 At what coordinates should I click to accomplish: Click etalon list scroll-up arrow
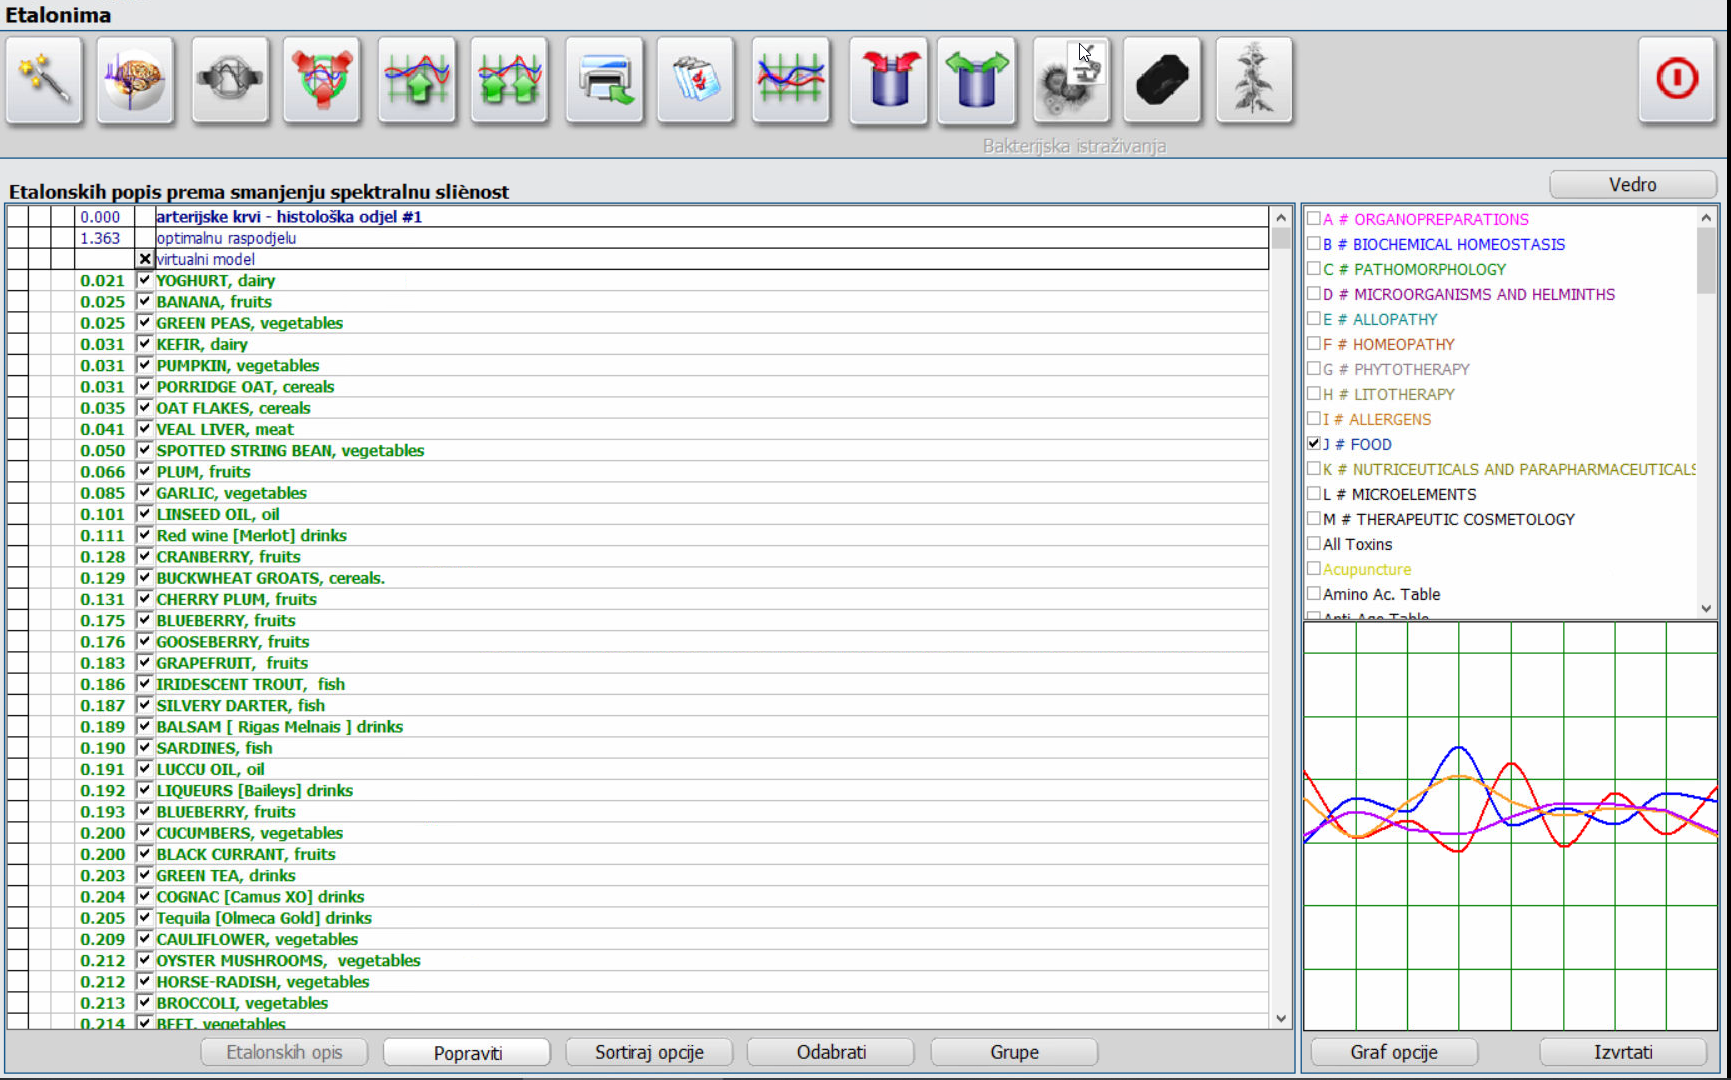tap(1281, 217)
